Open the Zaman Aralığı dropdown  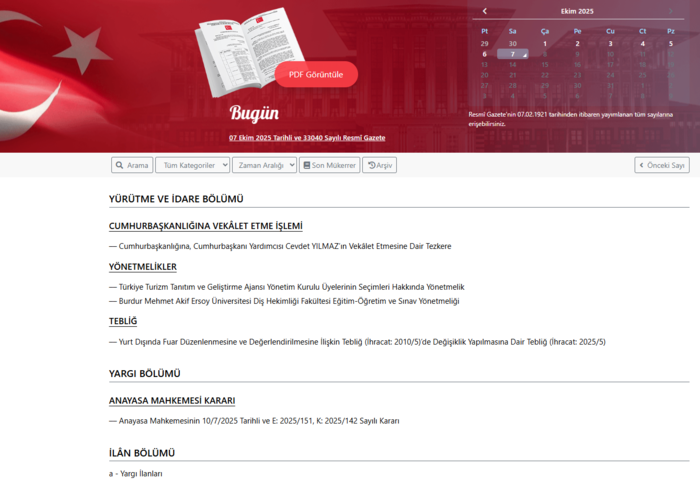(x=264, y=165)
